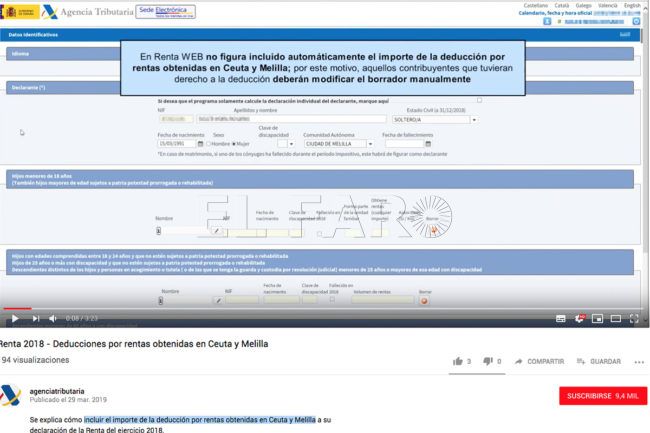The height and width of the screenshot is (433, 650).
Task: Click the Apellidos y nombre field
Action: [291, 119]
